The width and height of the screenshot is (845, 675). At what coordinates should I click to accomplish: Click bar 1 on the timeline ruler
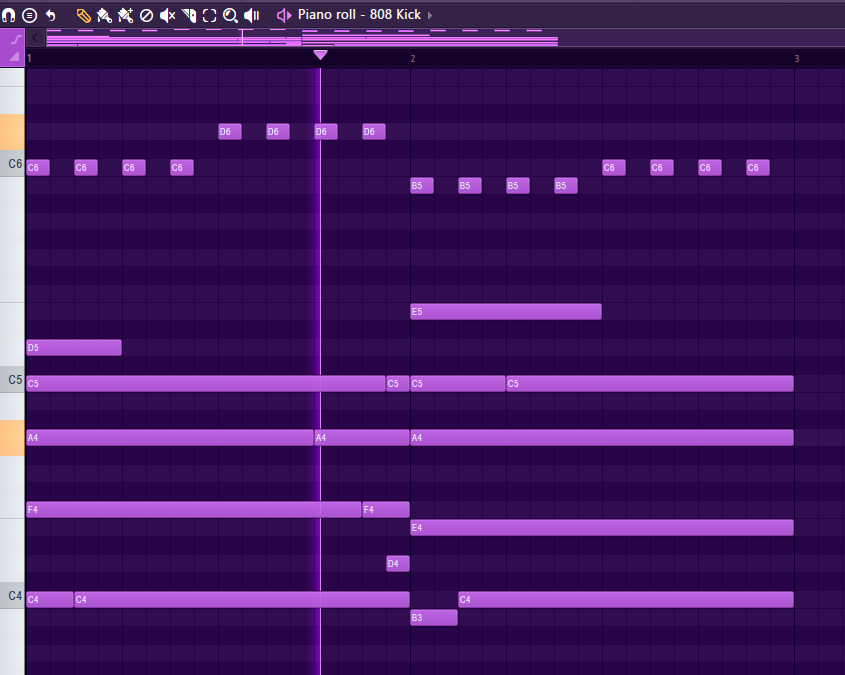click(x=29, y=58)
